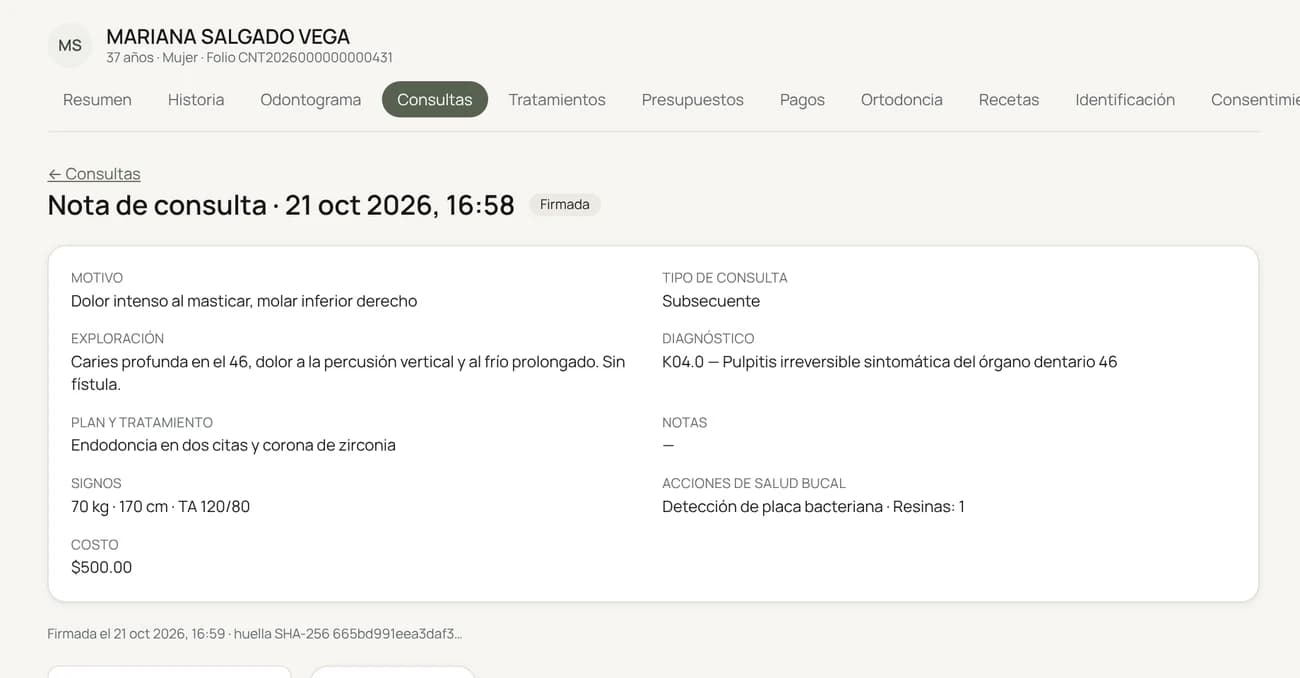The height and width of the screenshot is (678, 1300).
Task: Click the ACCIONES DE SALUD BUCAL label
Action: 754,483
